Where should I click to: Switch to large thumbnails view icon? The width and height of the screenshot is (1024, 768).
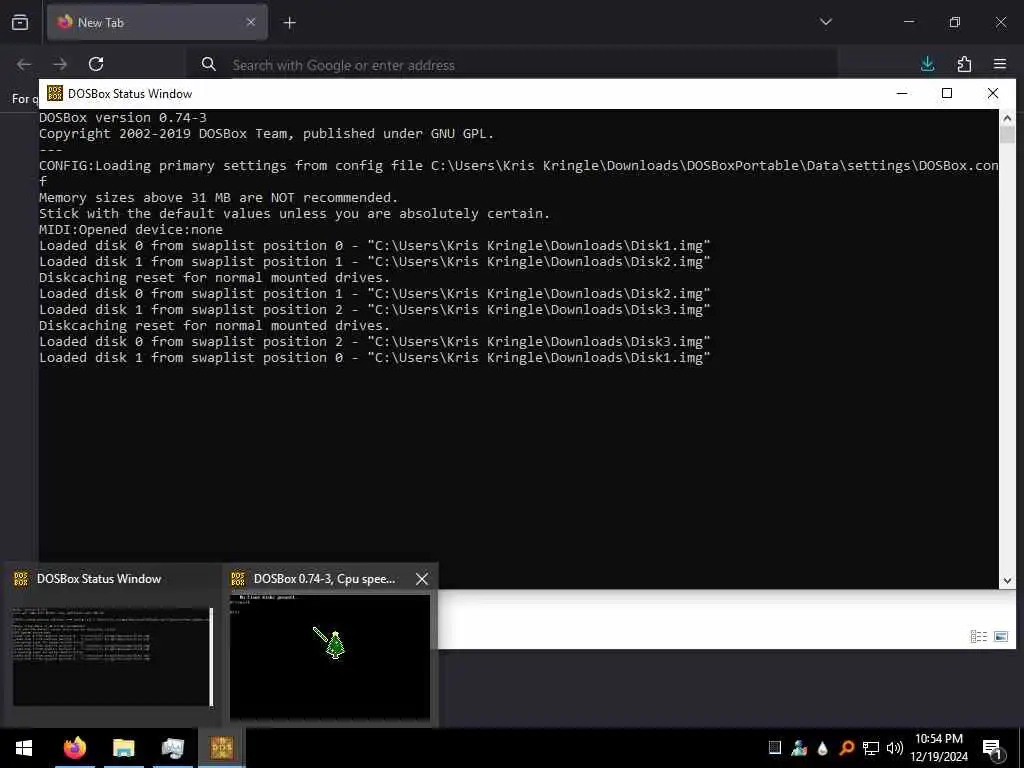click(1000, 636)
